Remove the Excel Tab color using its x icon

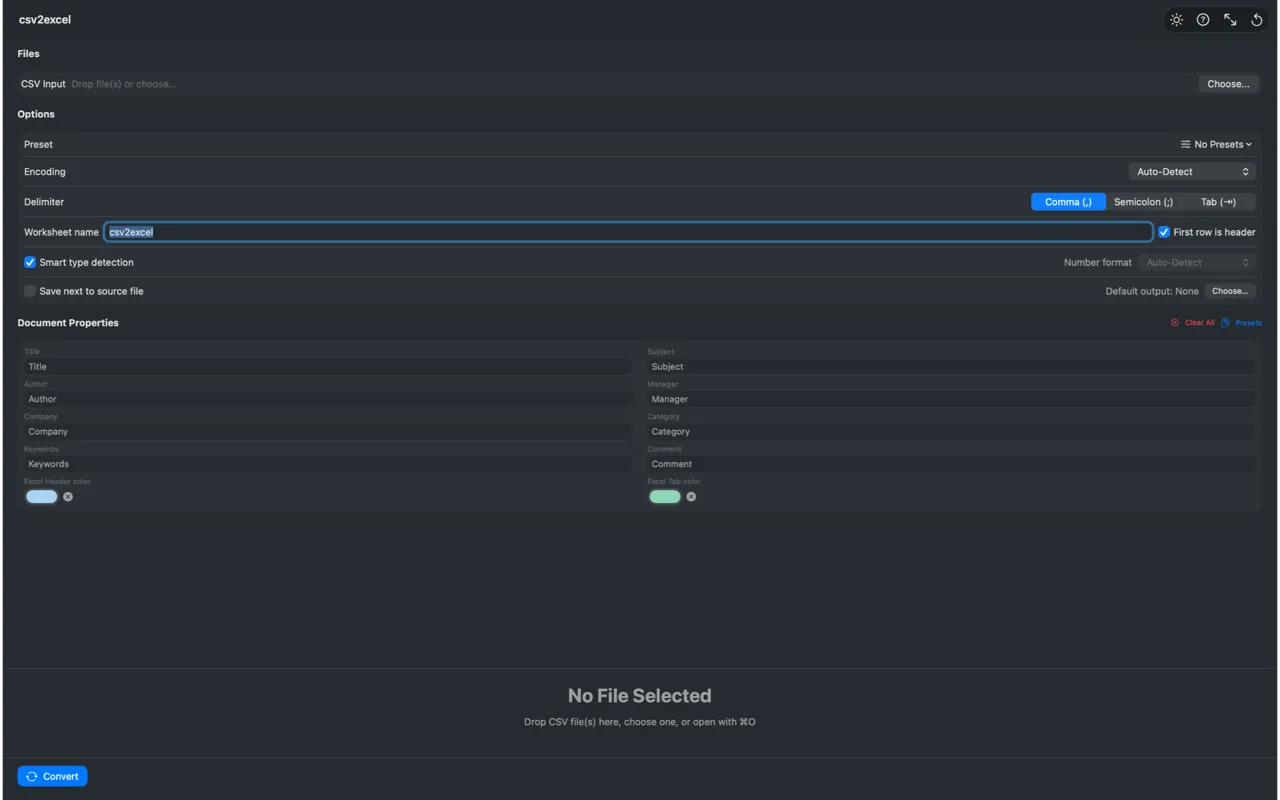[691, 496]
